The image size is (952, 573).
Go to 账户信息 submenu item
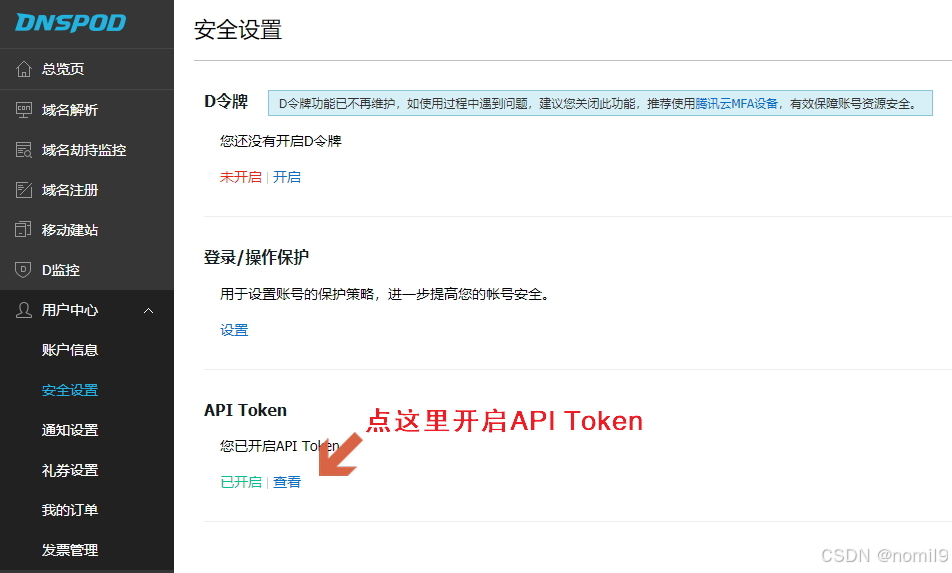pos(70,350)
